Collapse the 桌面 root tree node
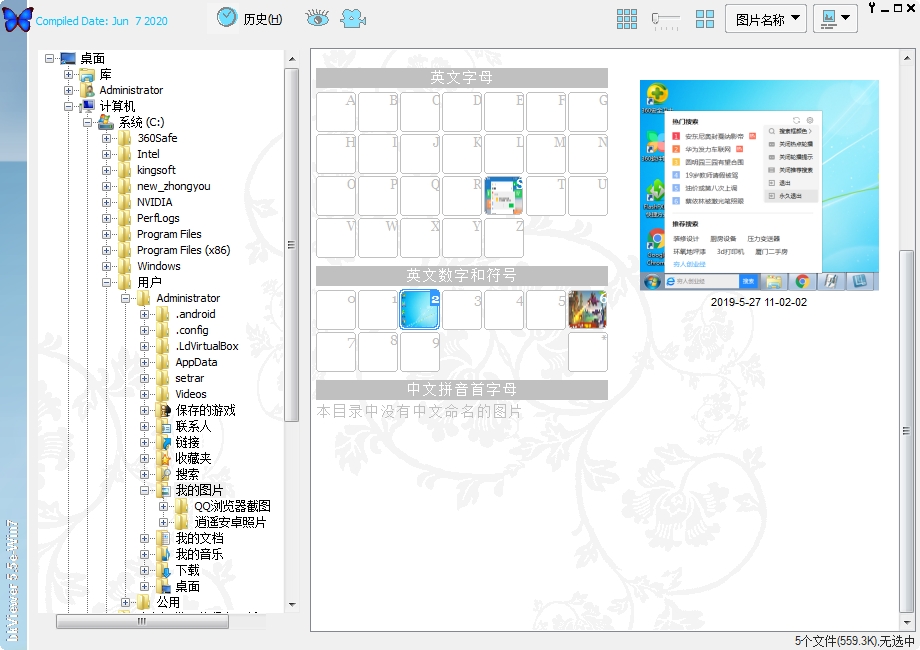Viewport: 920px width, 650px height. pos(49,58)
